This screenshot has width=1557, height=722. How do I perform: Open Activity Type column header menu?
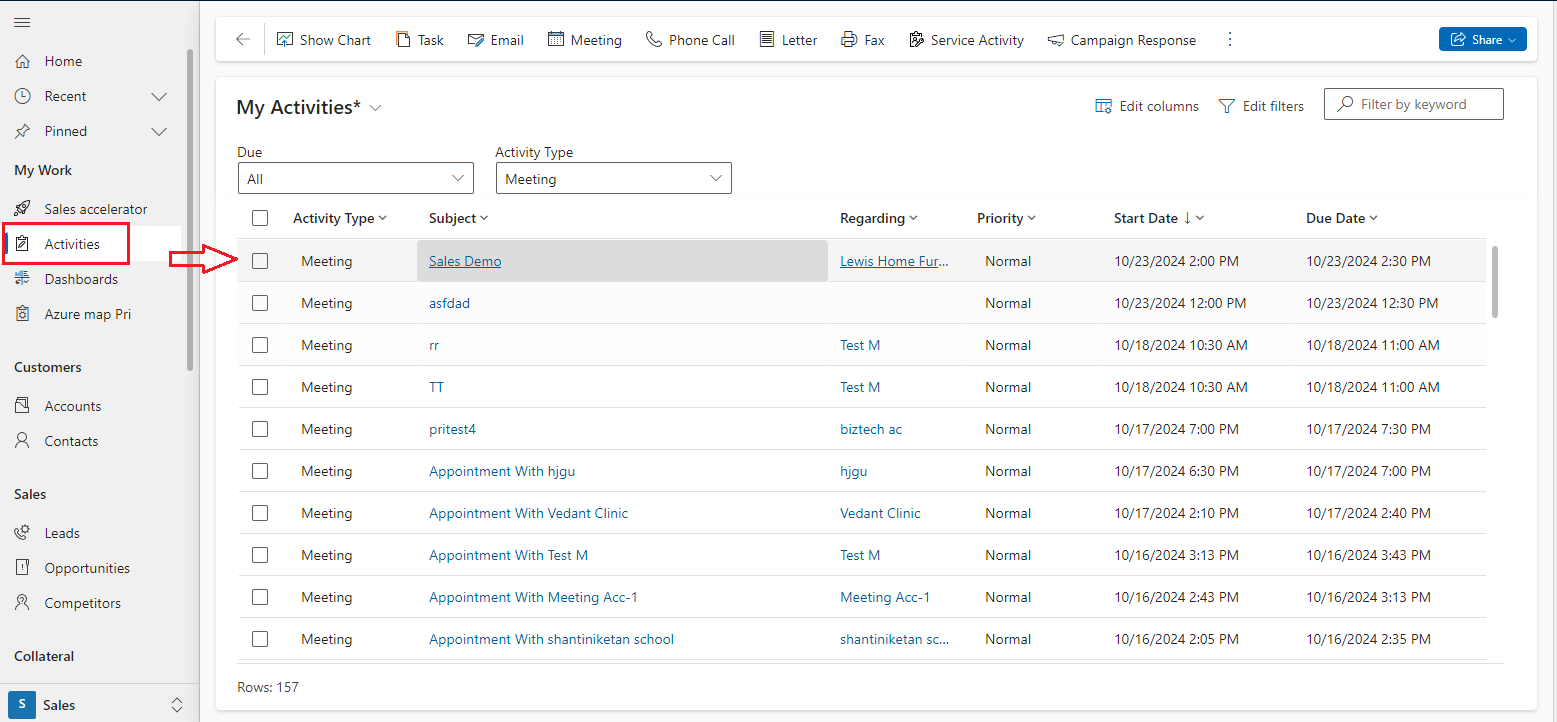coord(339,218)
